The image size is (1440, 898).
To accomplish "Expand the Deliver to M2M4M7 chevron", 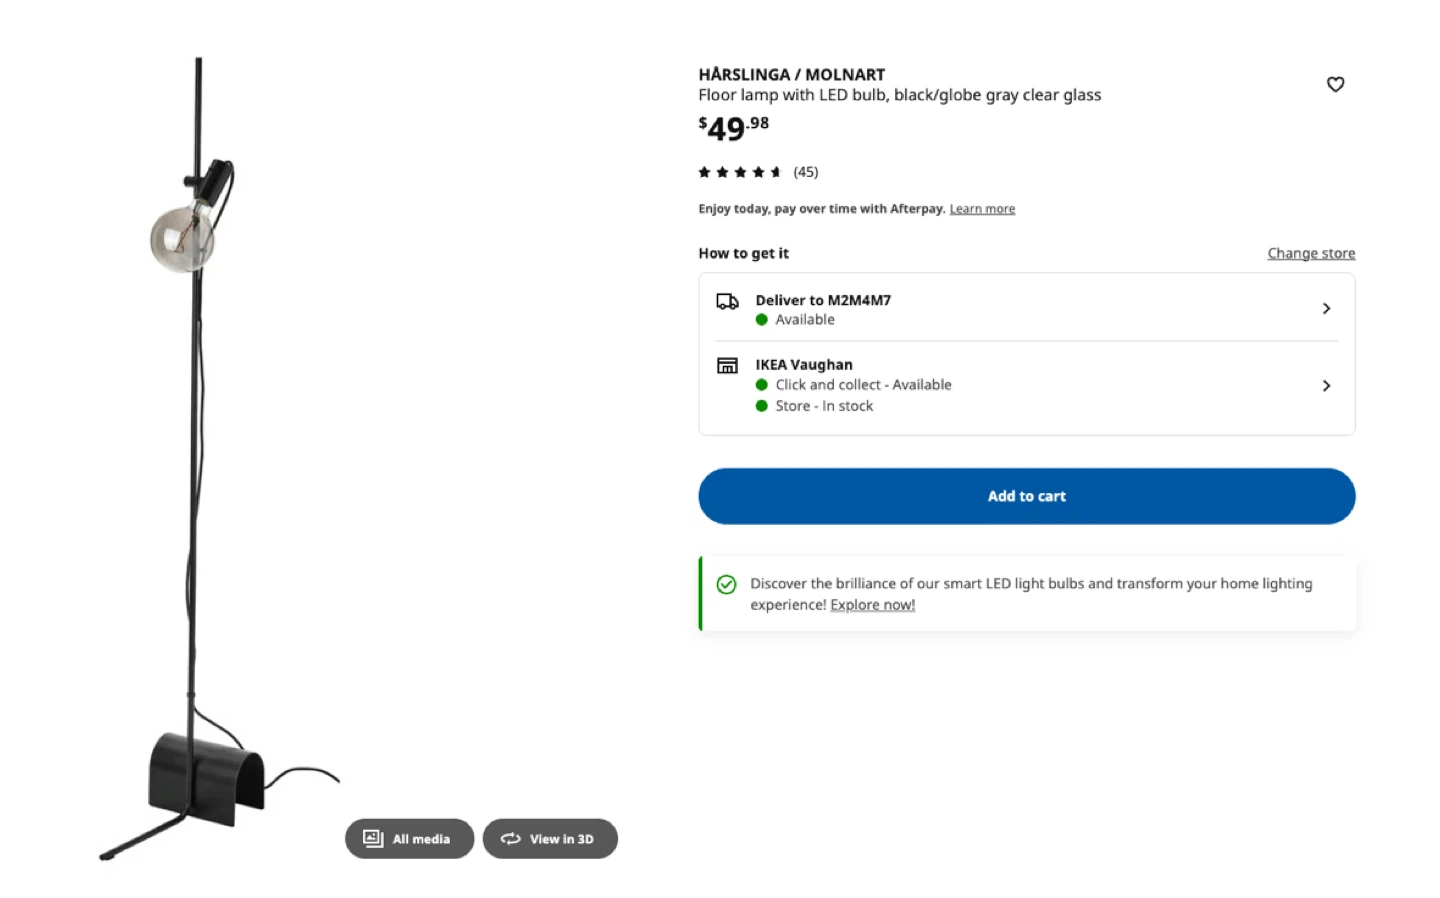I will [1326, 309].
